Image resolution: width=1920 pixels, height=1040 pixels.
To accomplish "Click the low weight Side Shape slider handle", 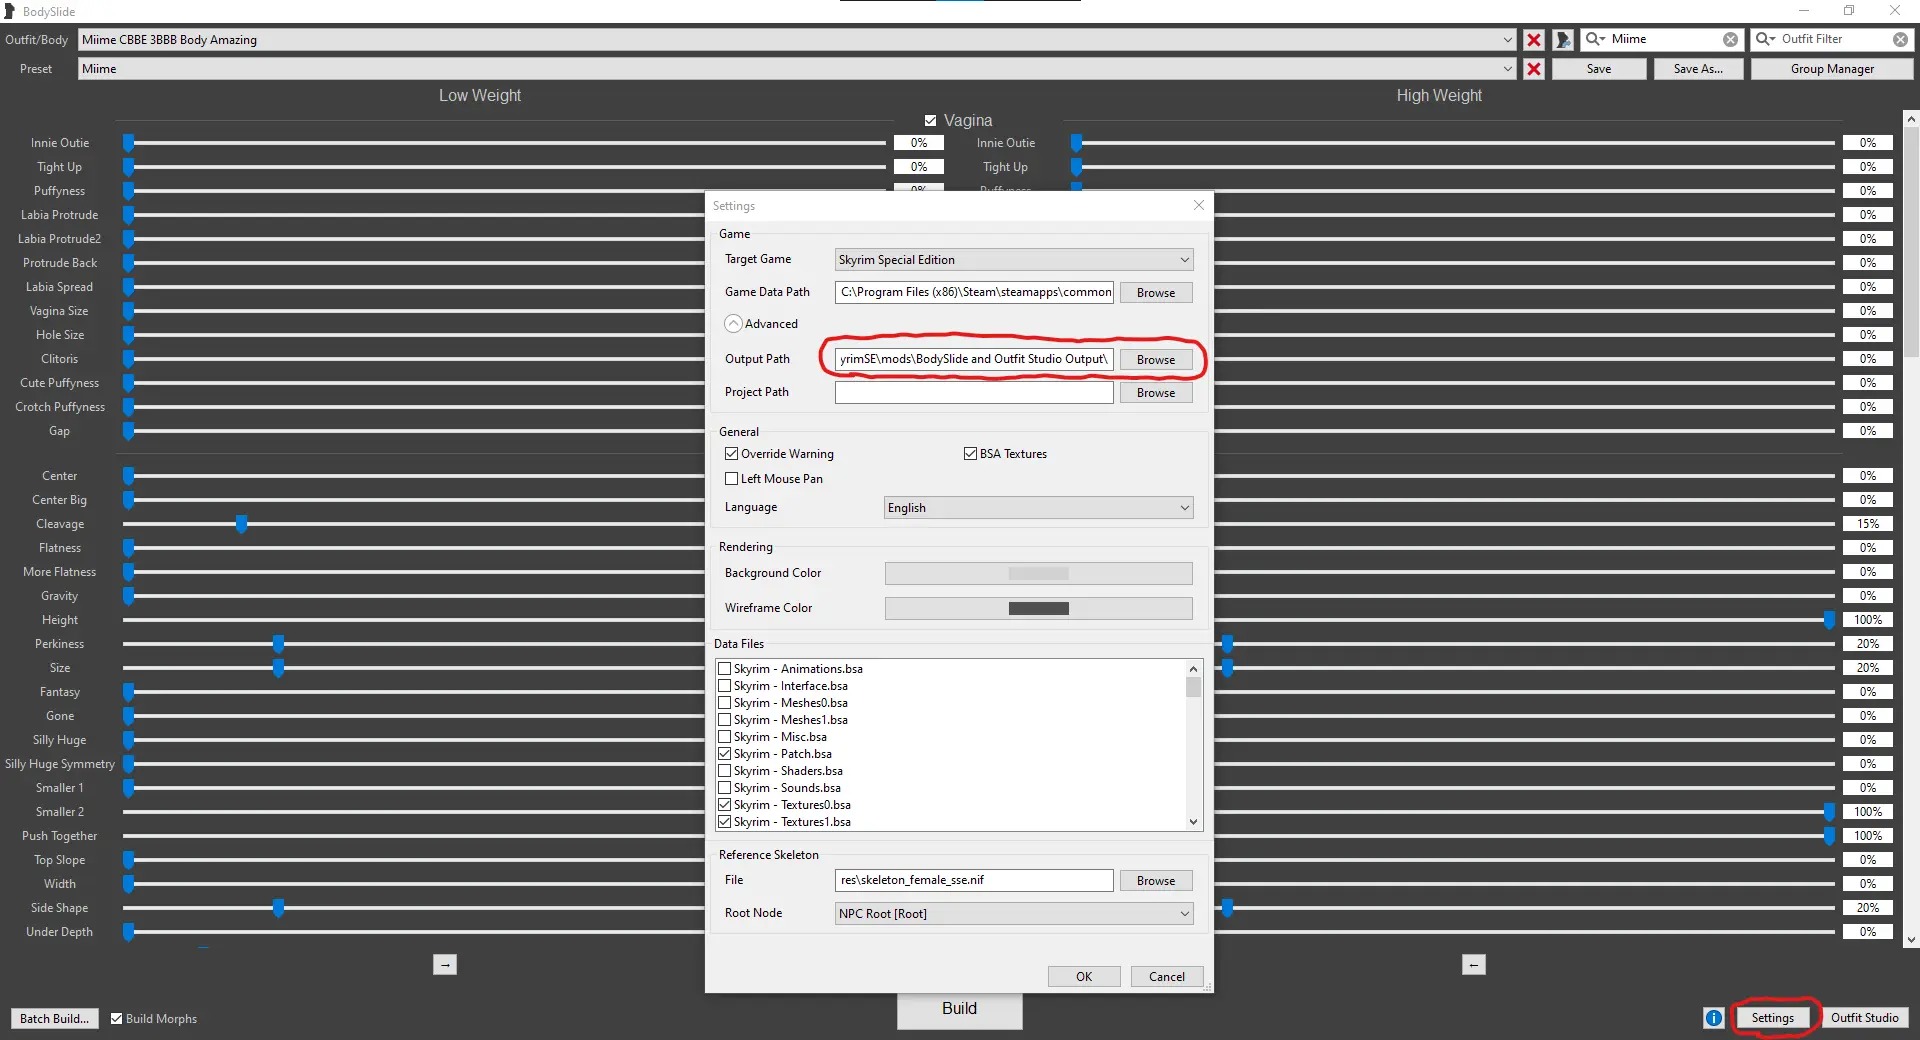I will point(278,908).
